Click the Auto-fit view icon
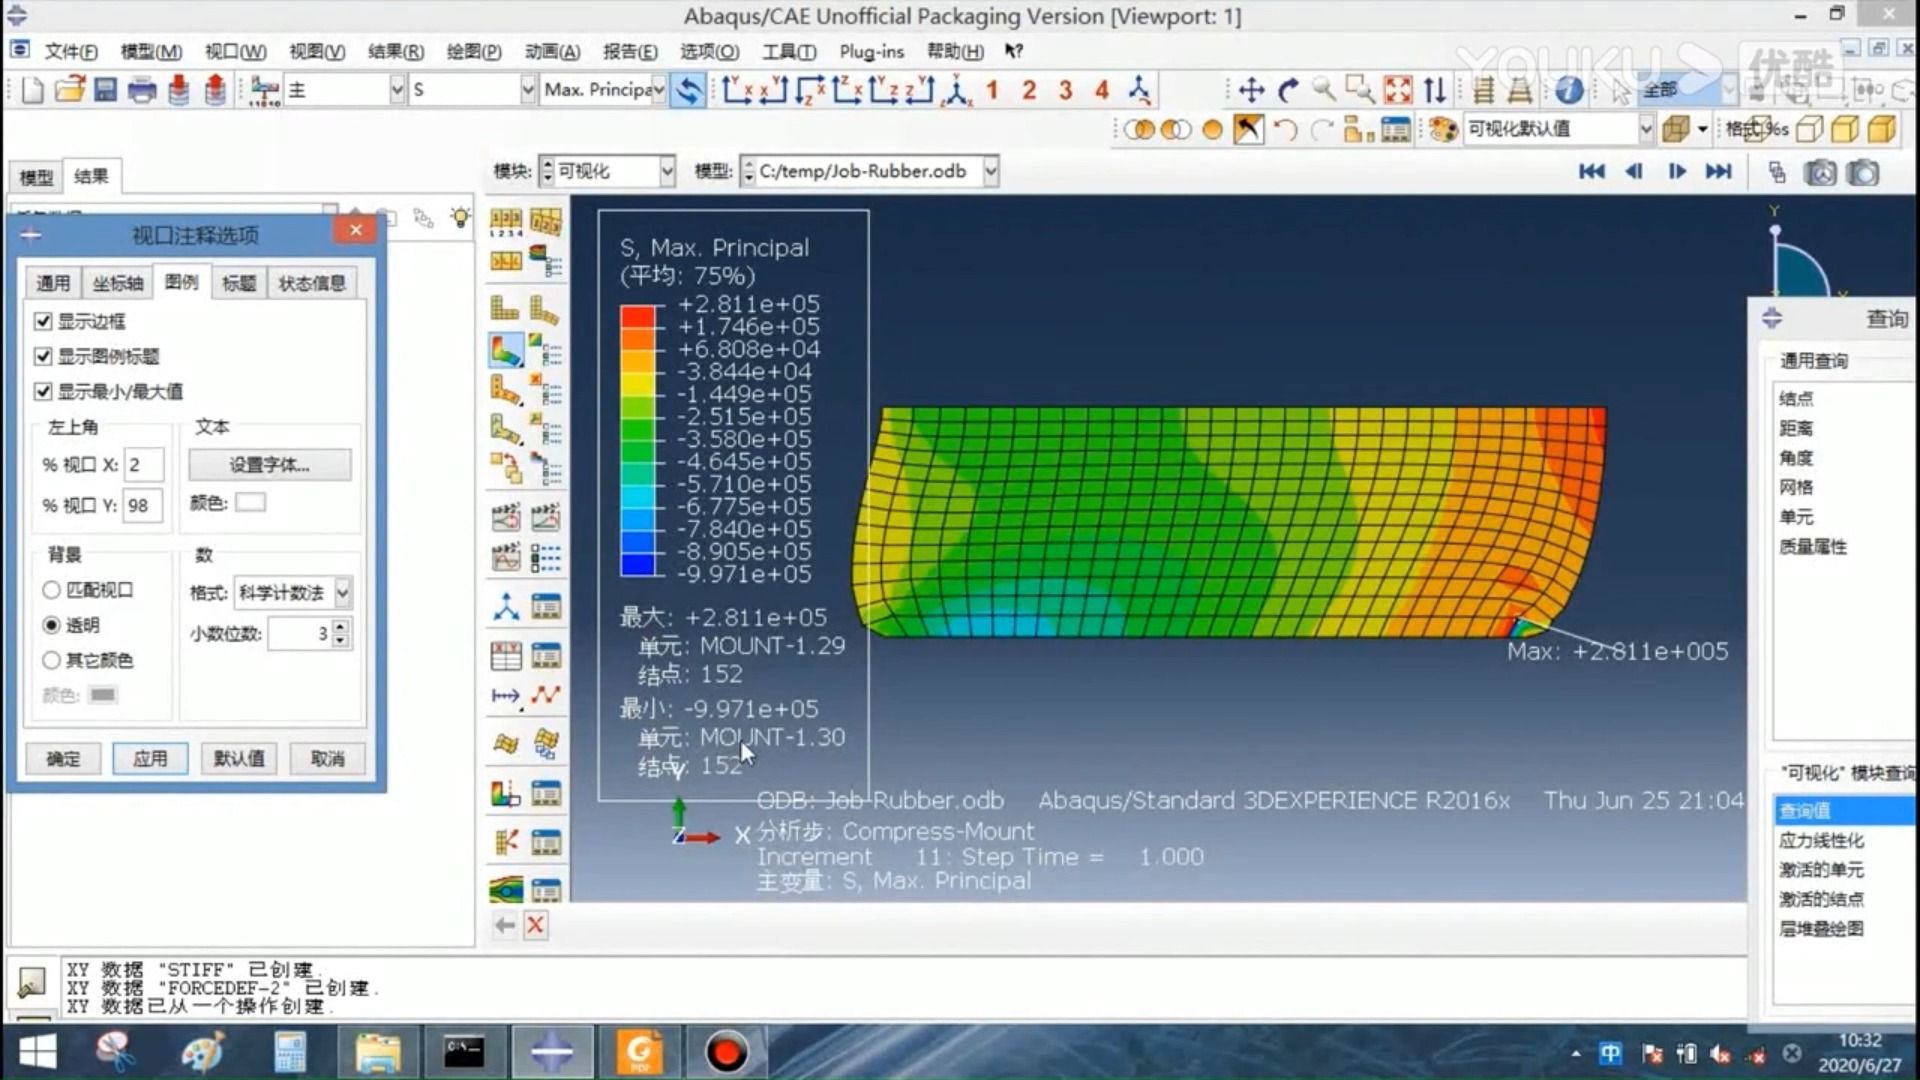Viewport: 1920px width, 1080px height. coord(1397,90)
